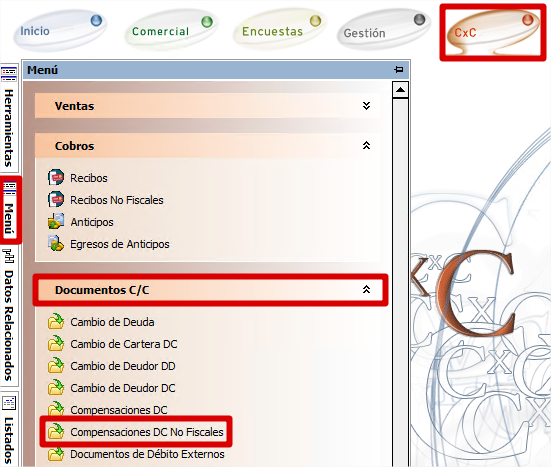The height and width of the screenshot is (467, 551).
Task: Click the Cambio de Deuda folder icon
Action: 56,321
